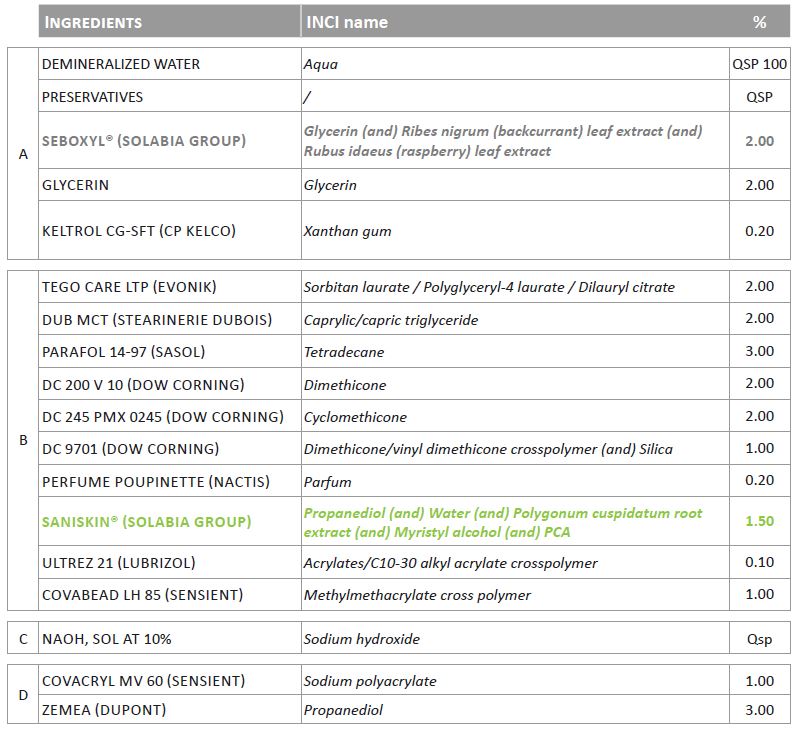The height and width of the screenshot is (730, 798).
Task: Click the Parfum cell
Action: 515,481
